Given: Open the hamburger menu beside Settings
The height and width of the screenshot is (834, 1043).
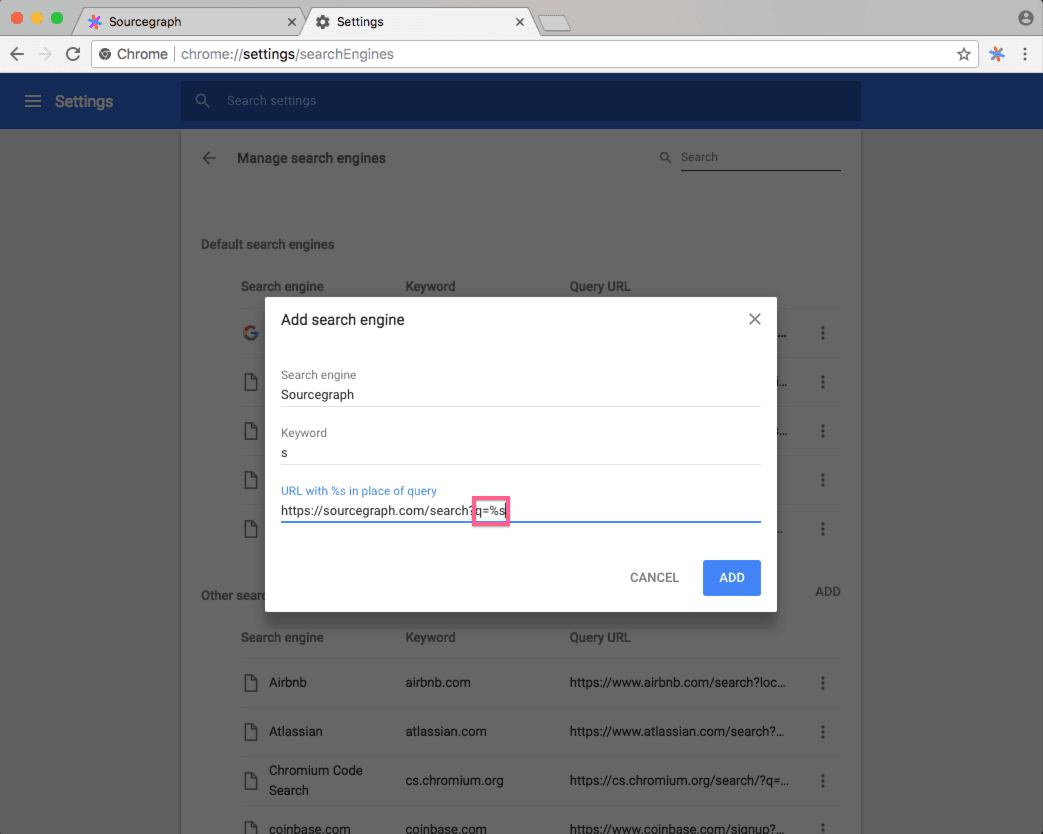Looking at the screenshot, I should [x=33, y=101].
